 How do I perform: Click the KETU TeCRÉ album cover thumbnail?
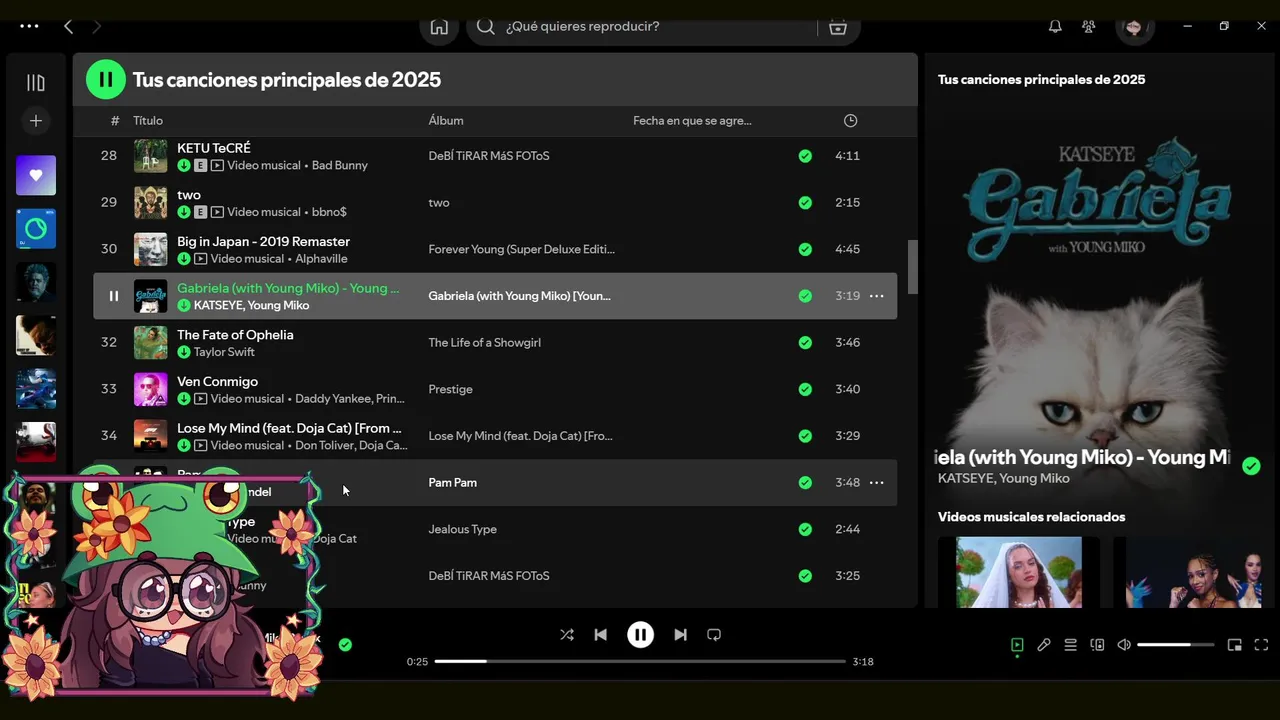tap(151, 156)
